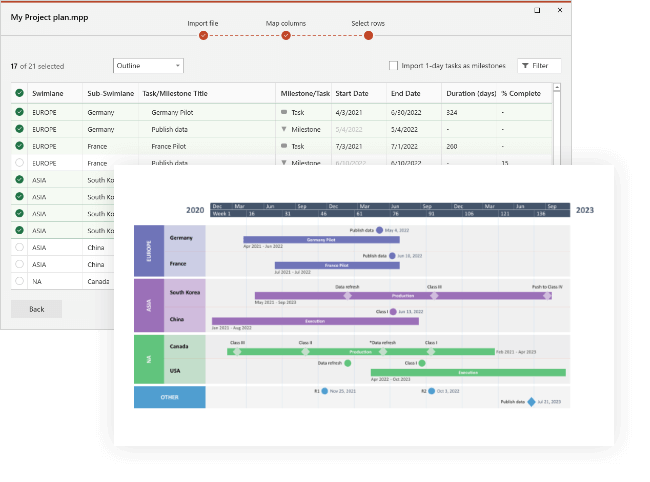Screen dimensions: 650x482
Task: Click the Import file step circle
Action: click(x=203, y=36)
